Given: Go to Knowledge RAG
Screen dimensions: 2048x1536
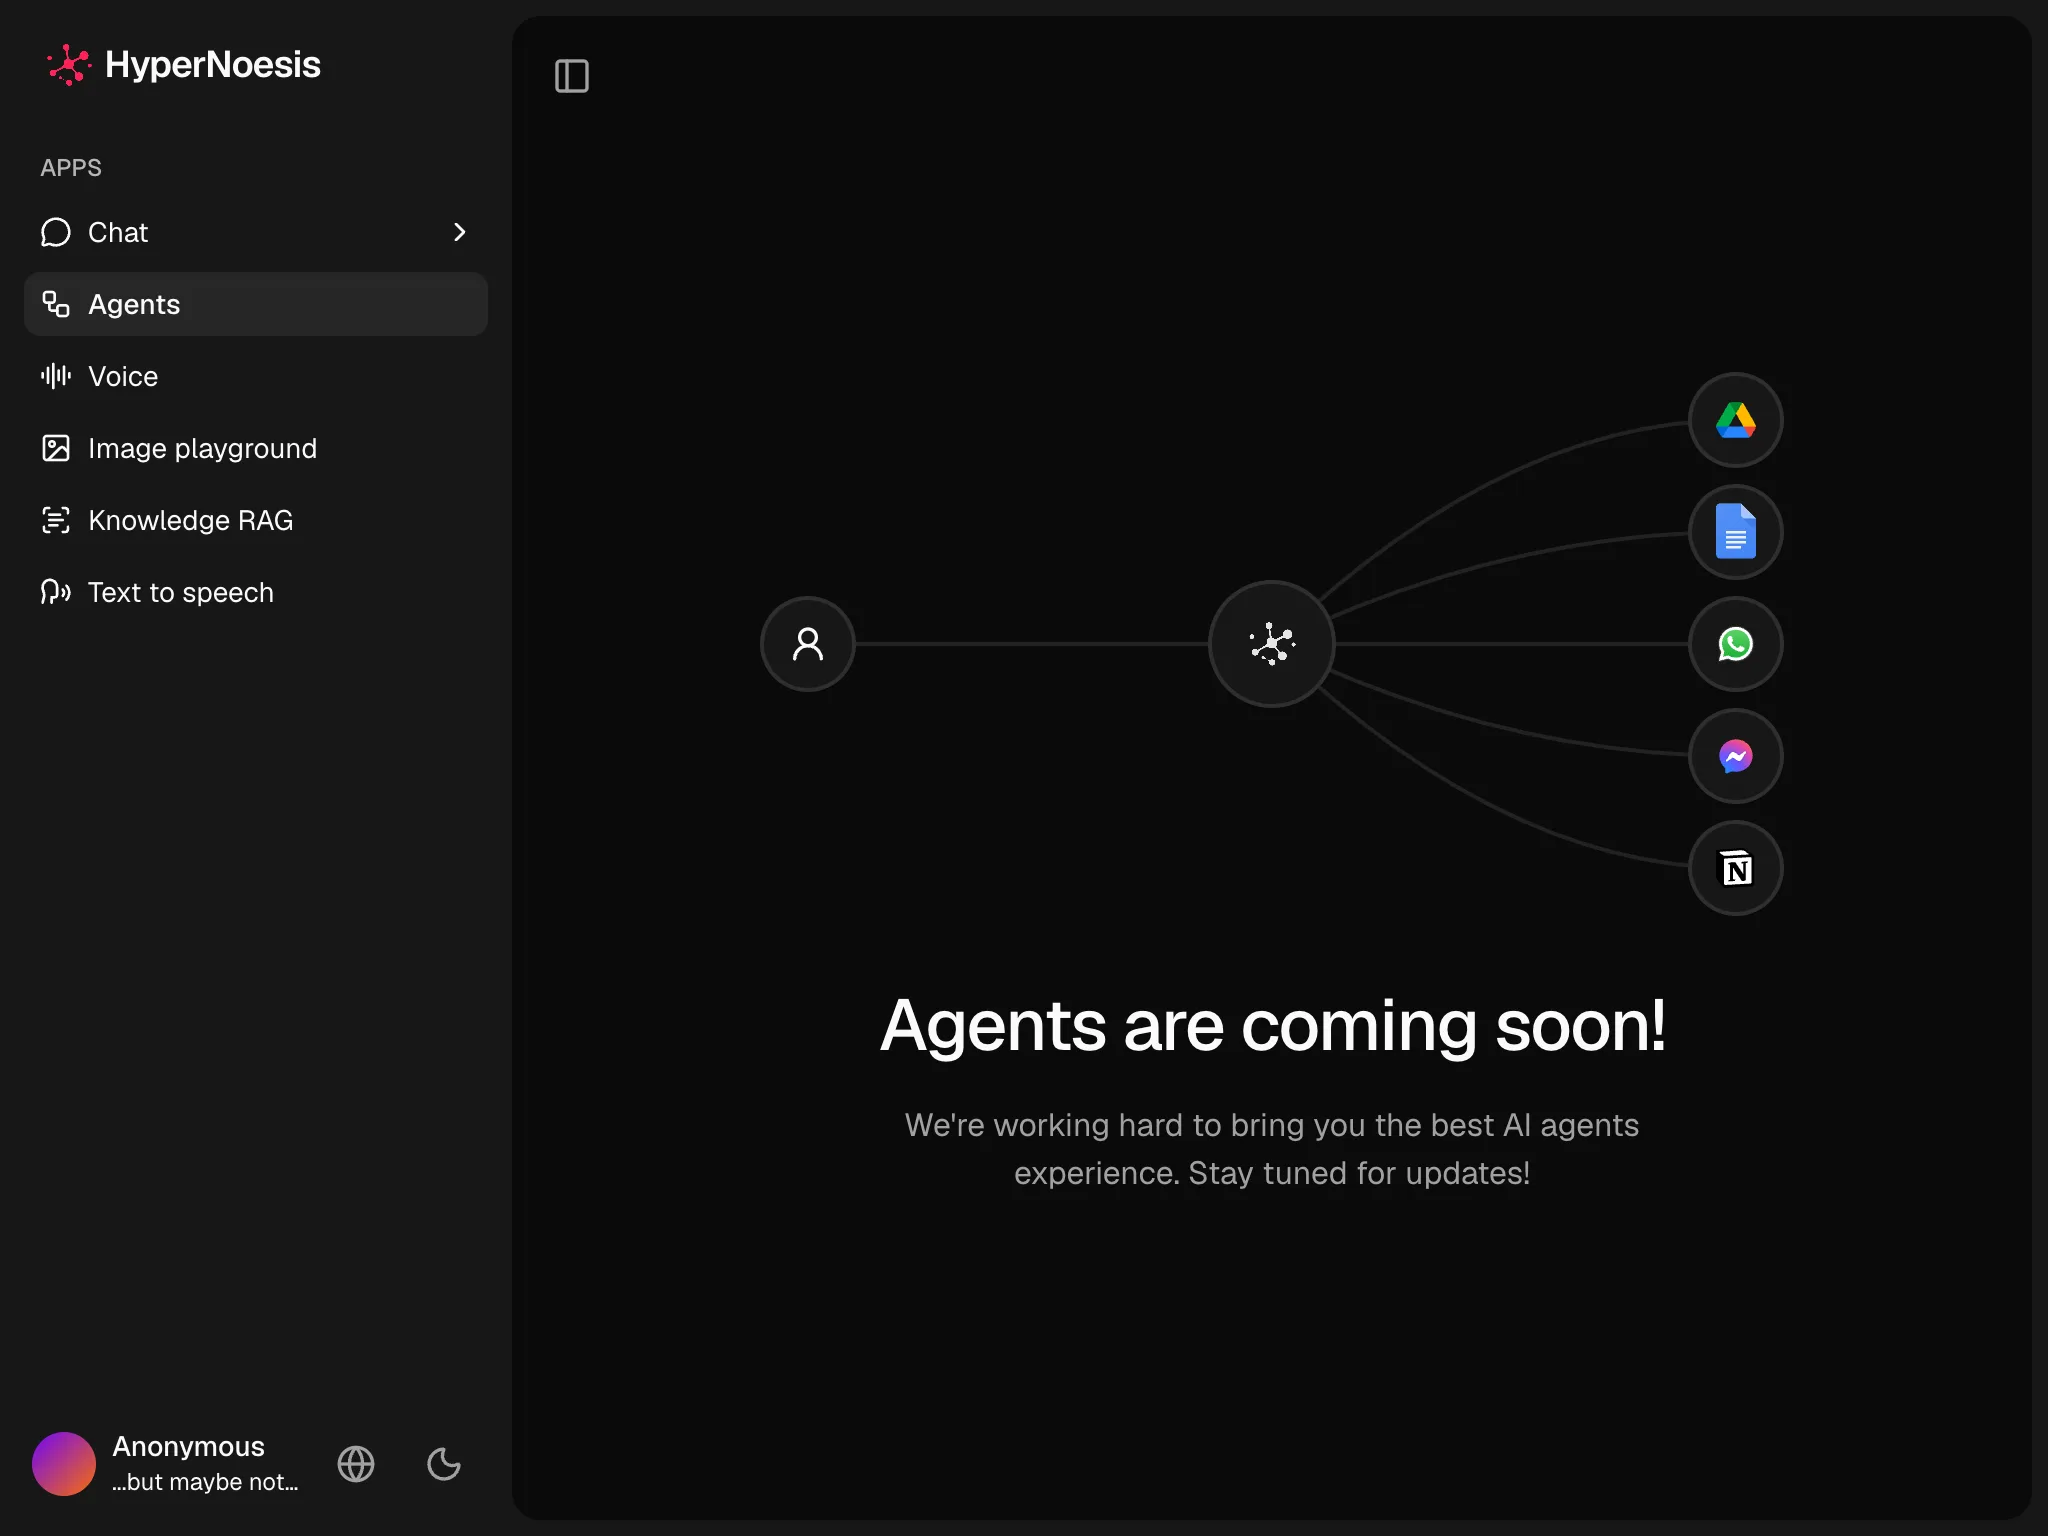Looking at the screenshot, I should [256, 520].
